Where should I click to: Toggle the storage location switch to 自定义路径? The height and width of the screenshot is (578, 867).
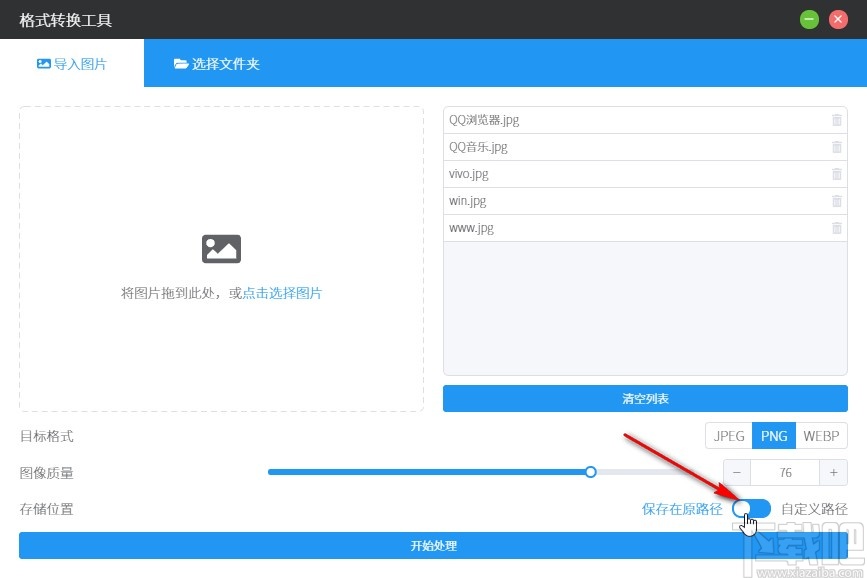750,508
